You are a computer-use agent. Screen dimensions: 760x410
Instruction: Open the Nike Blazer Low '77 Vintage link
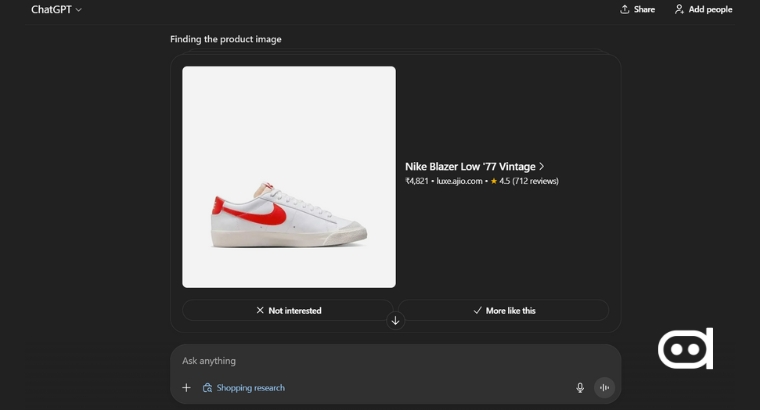[470, 167]
